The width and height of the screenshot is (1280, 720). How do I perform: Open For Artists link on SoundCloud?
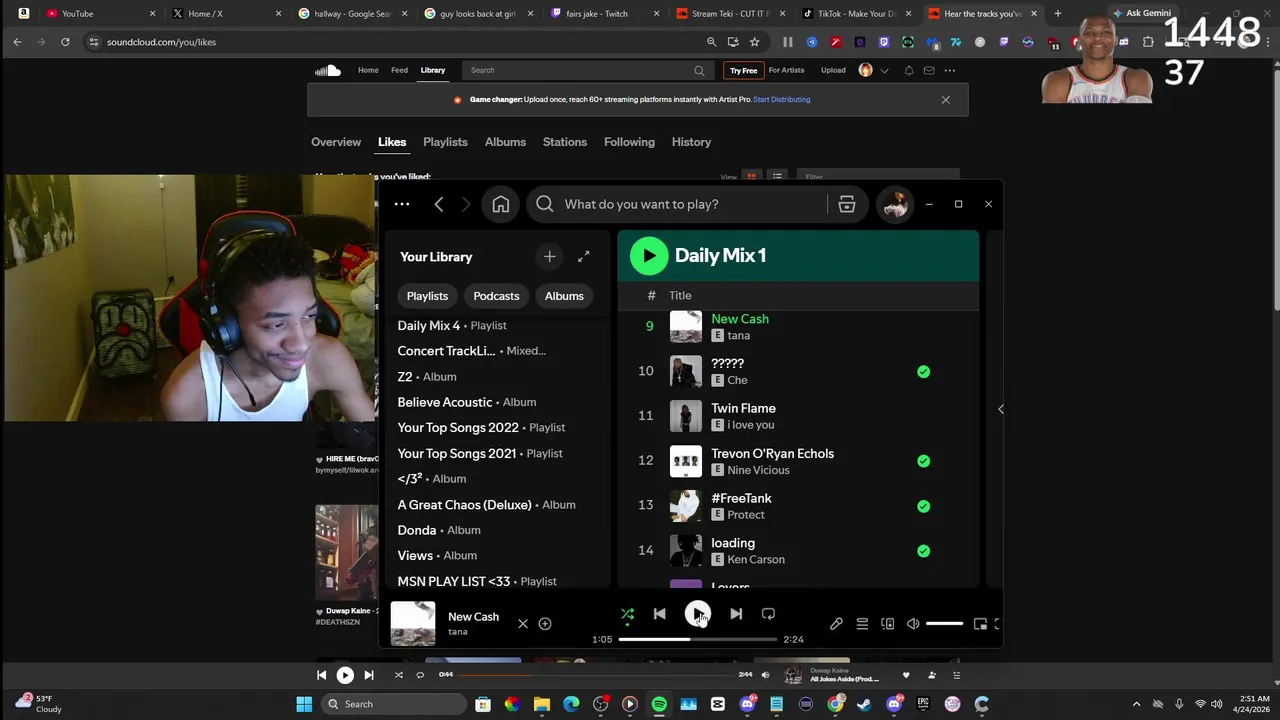(x=786, y=70)
